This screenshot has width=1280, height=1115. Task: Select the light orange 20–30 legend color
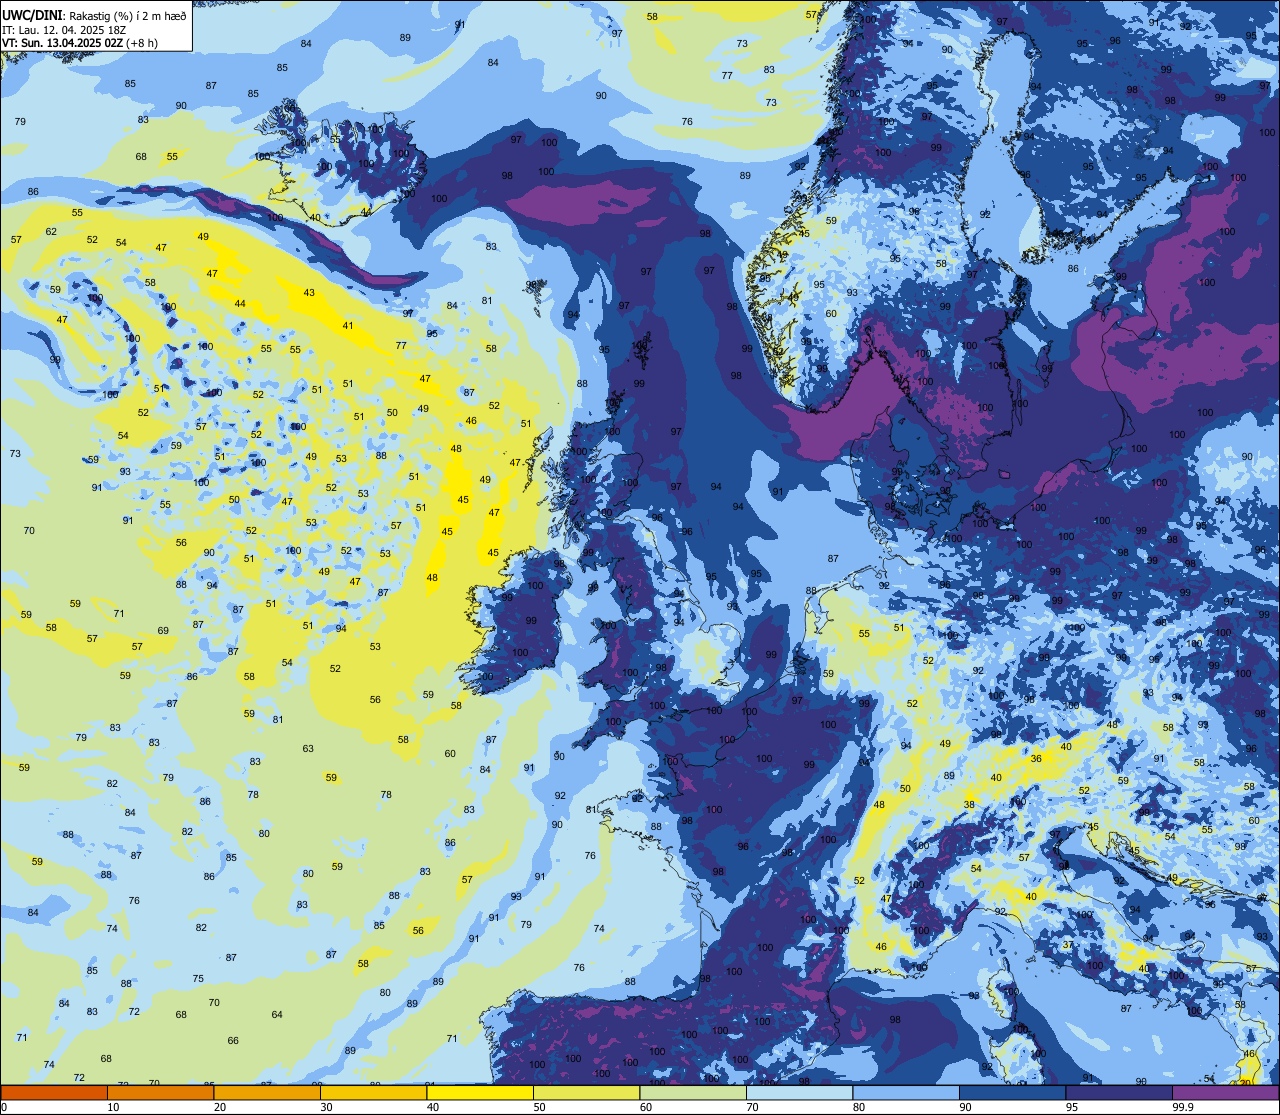point(267,1092)
